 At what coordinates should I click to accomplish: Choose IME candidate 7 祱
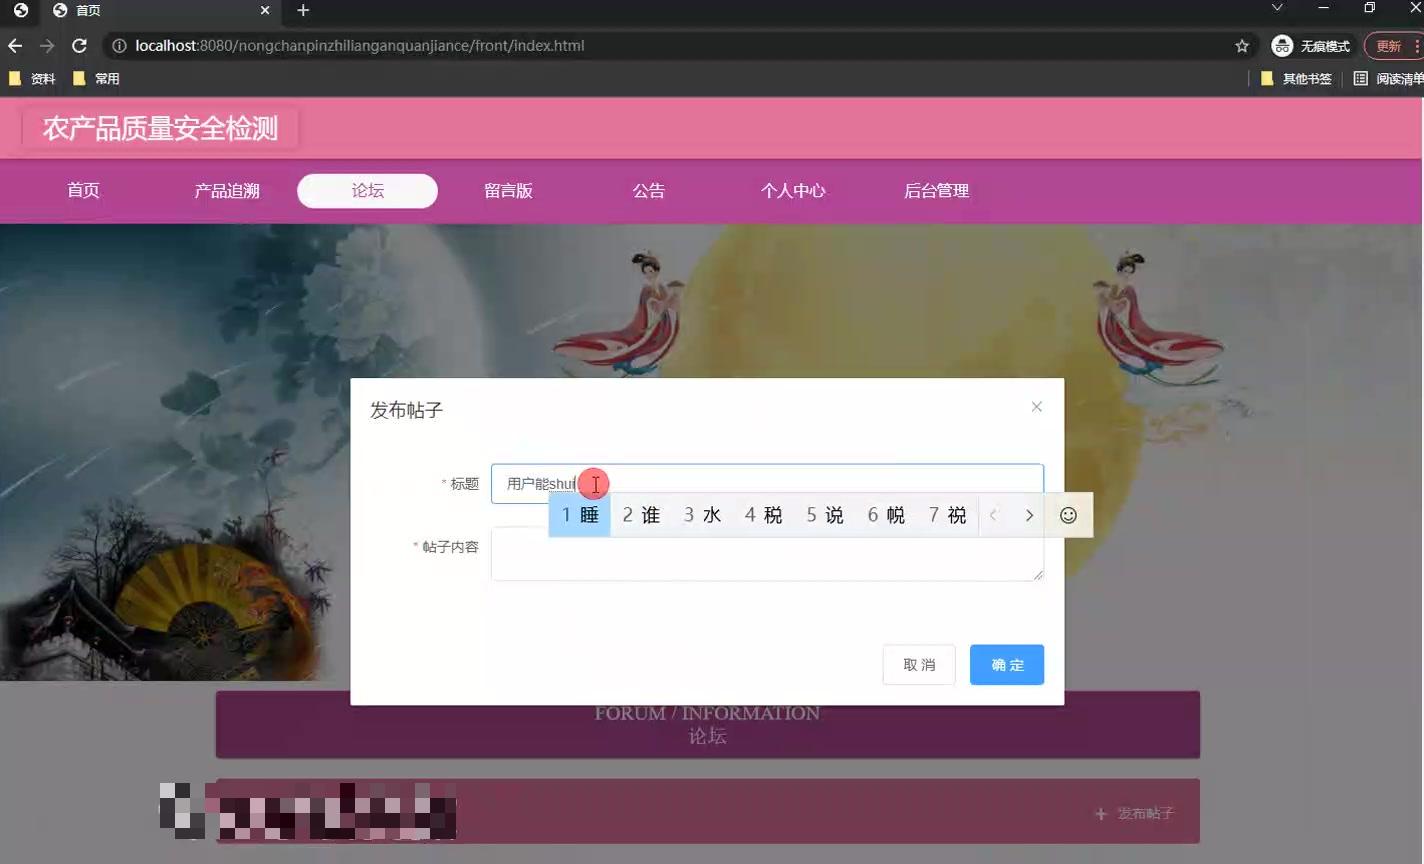coord(947,515)
